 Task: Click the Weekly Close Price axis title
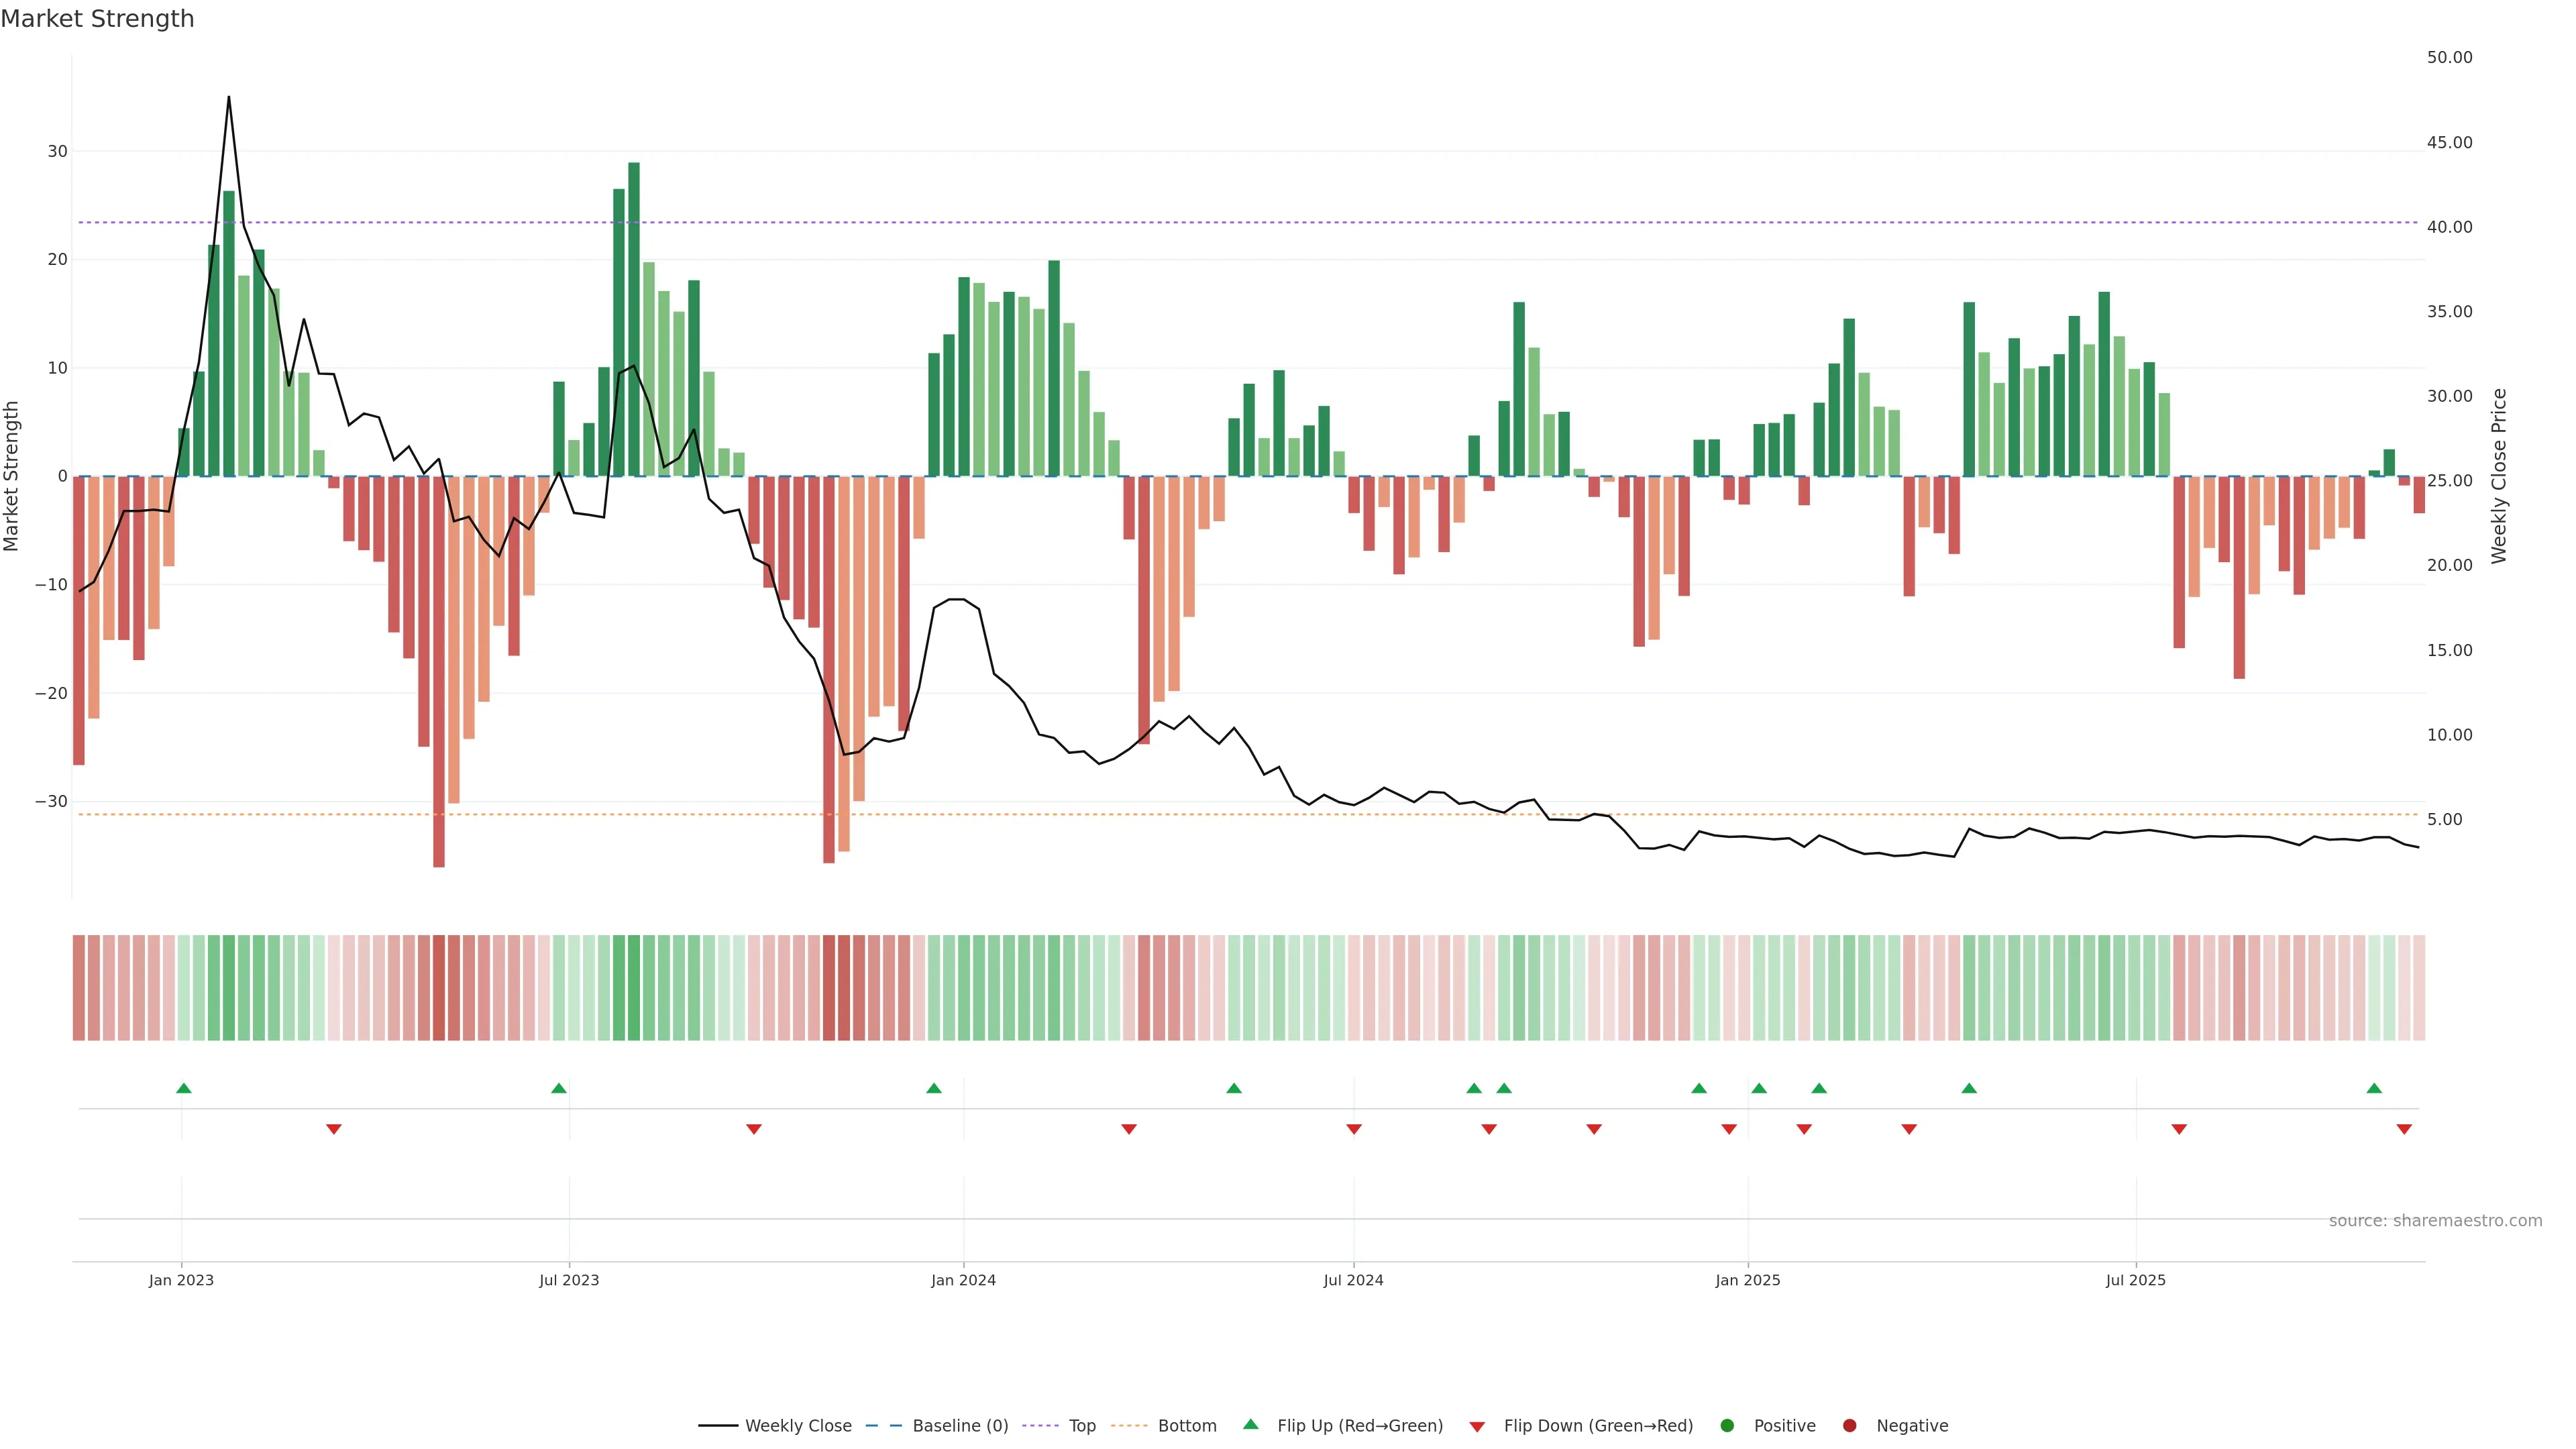tap(2499, 476)
